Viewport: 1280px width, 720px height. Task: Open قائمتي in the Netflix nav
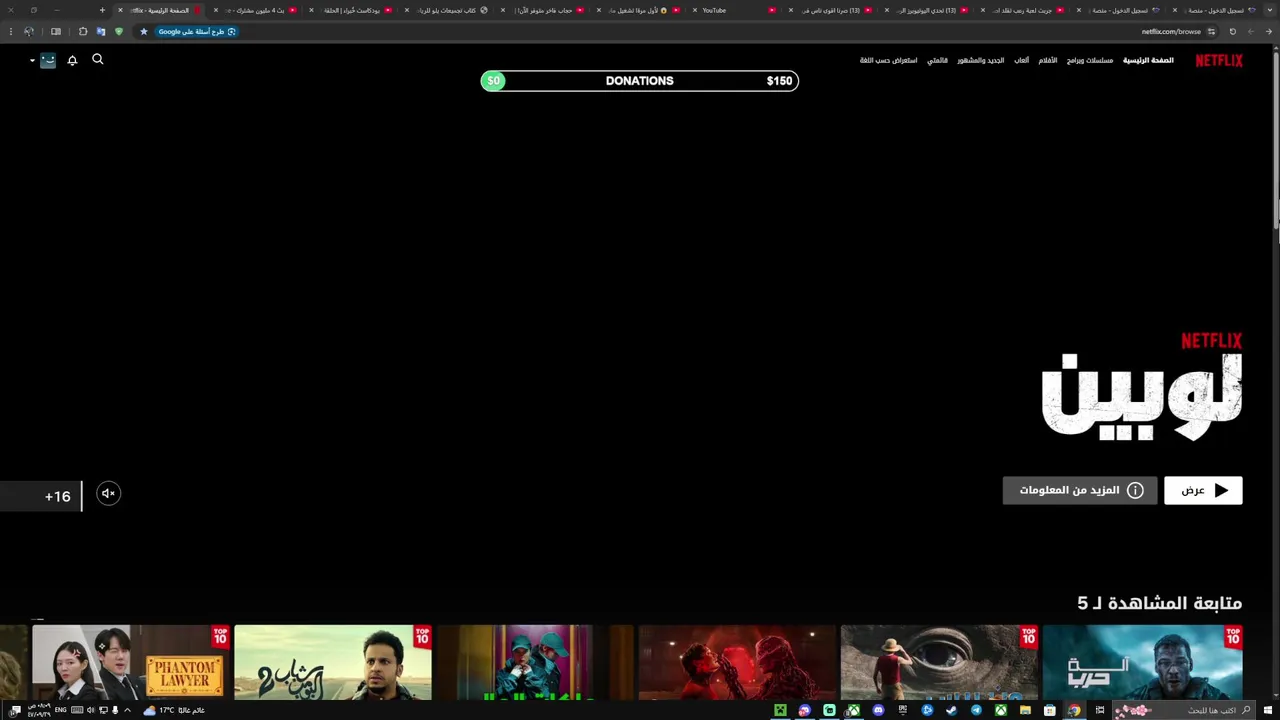(x=937, y=60)
